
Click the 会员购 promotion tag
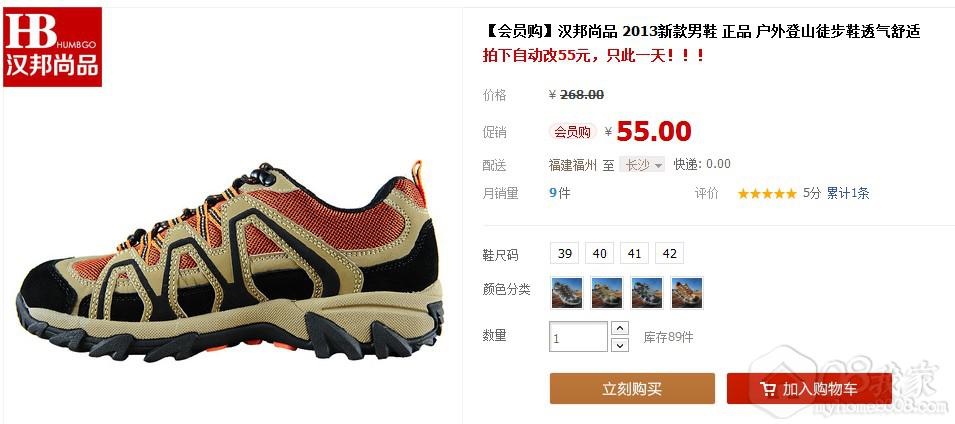pos(572,132)
